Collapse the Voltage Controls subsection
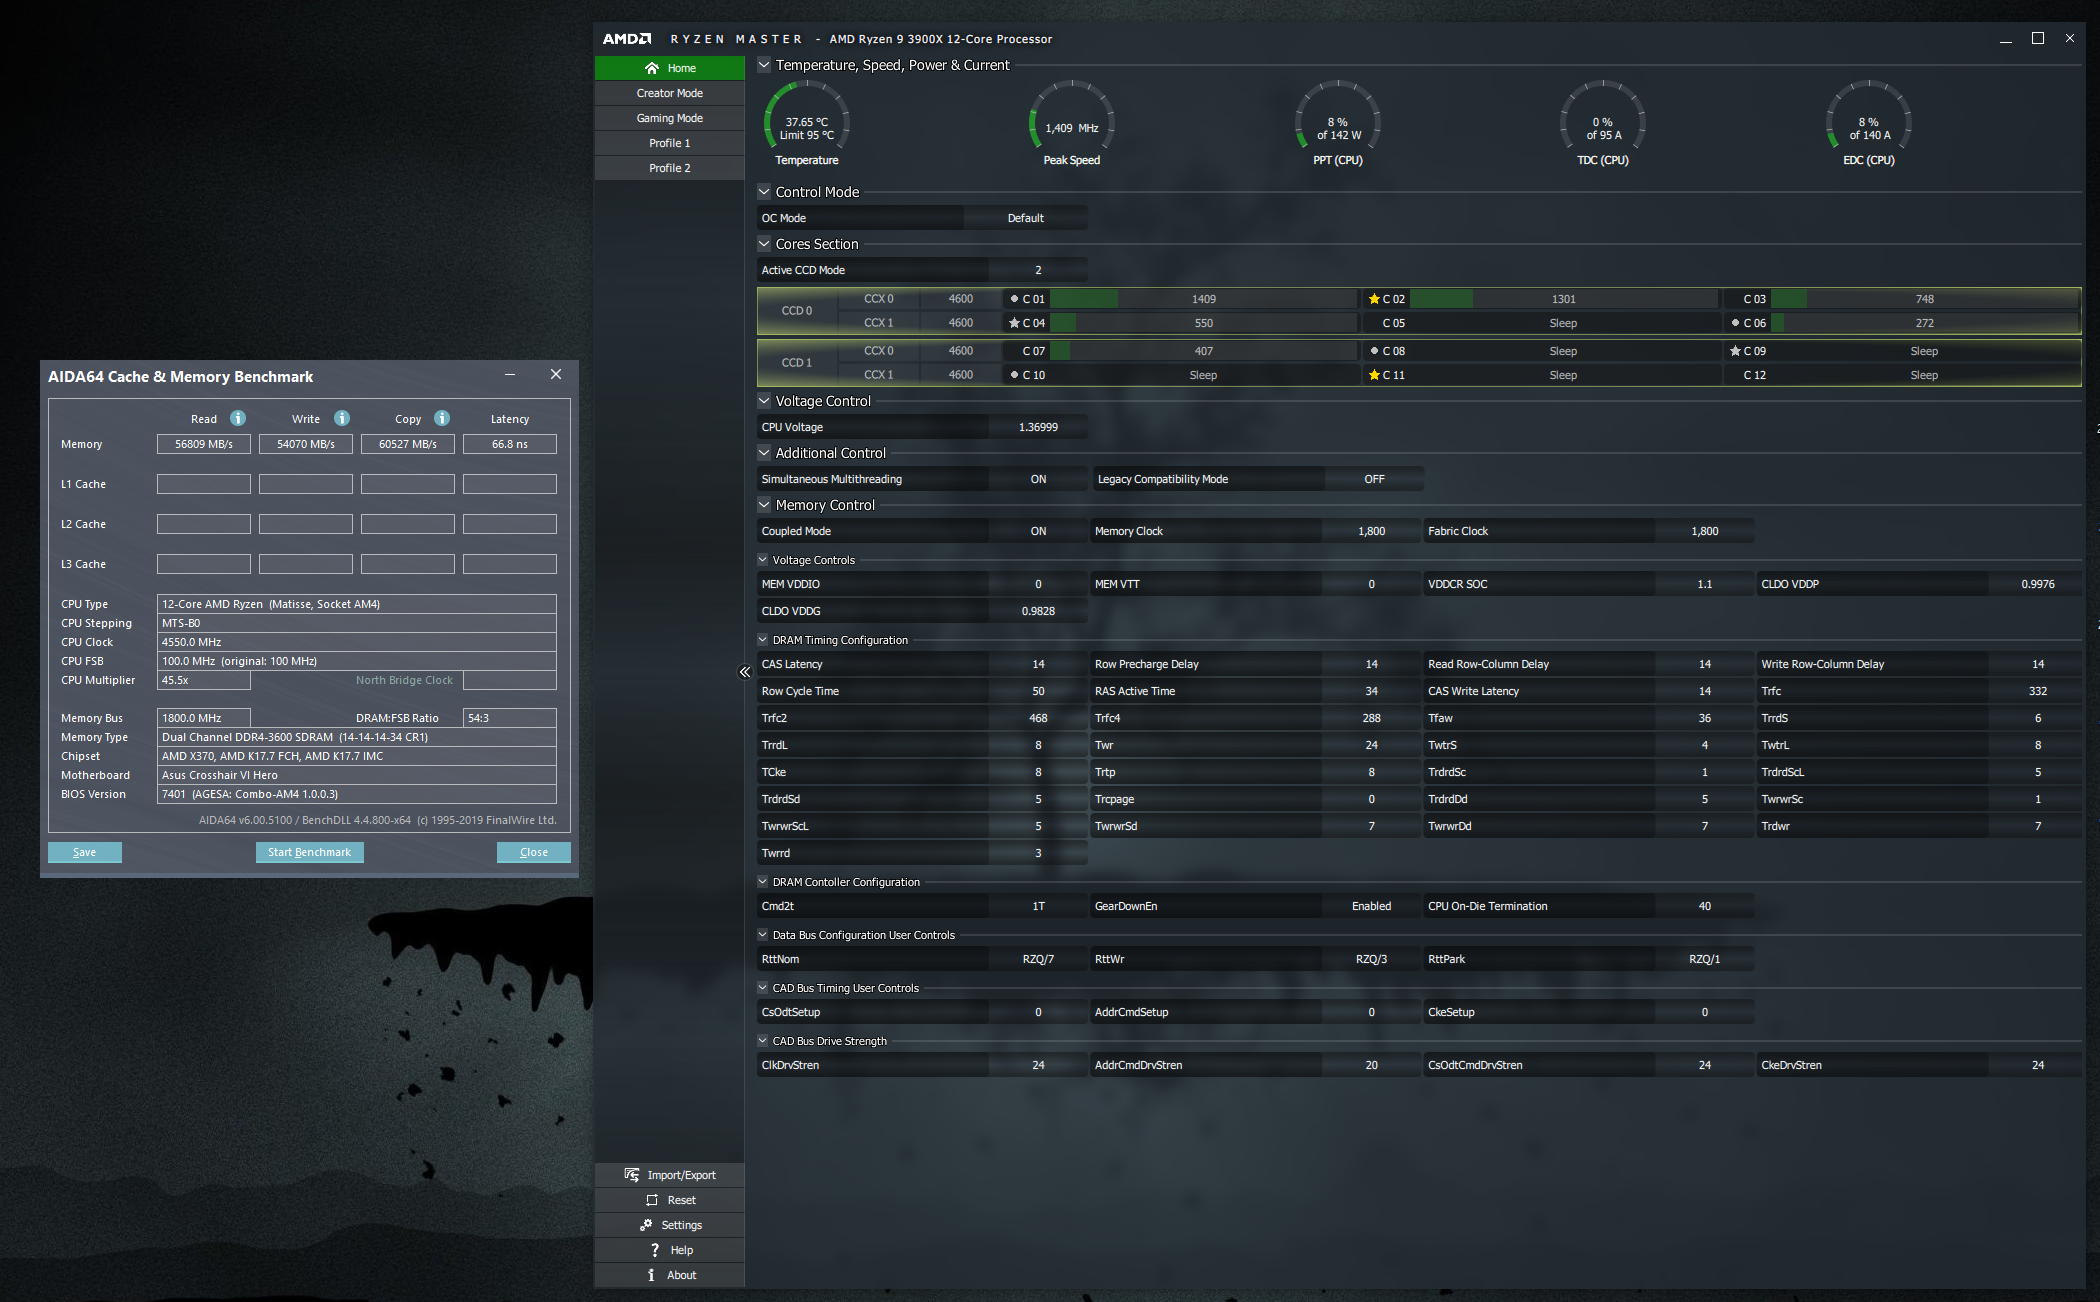 click(x=763, y=560)
